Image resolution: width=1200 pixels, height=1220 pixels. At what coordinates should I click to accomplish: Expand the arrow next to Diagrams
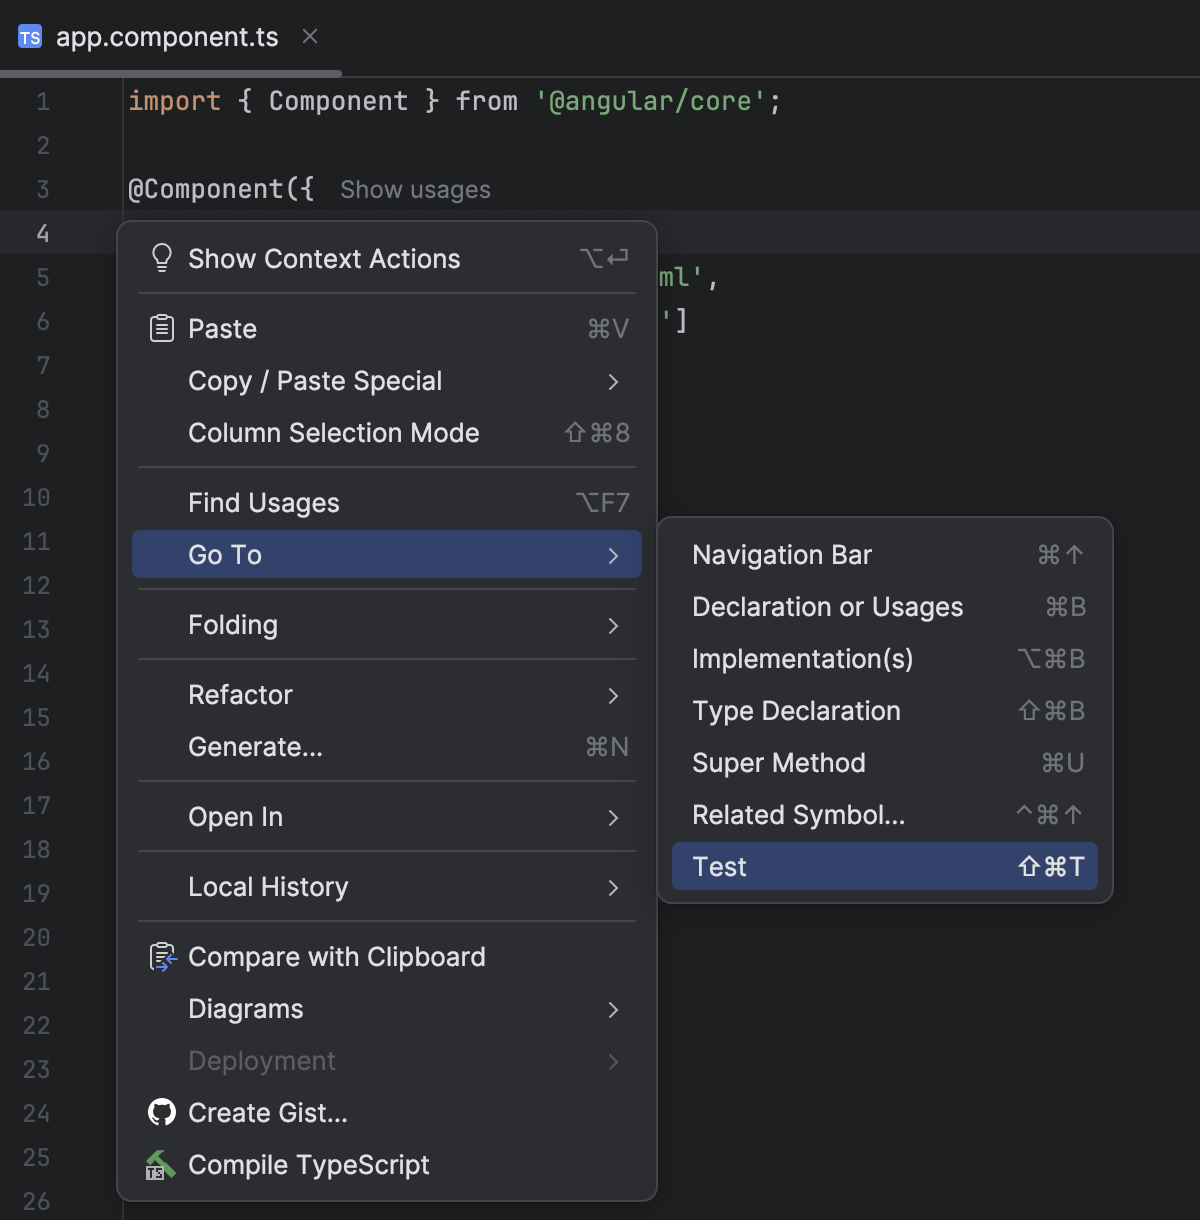point(613,1010)
